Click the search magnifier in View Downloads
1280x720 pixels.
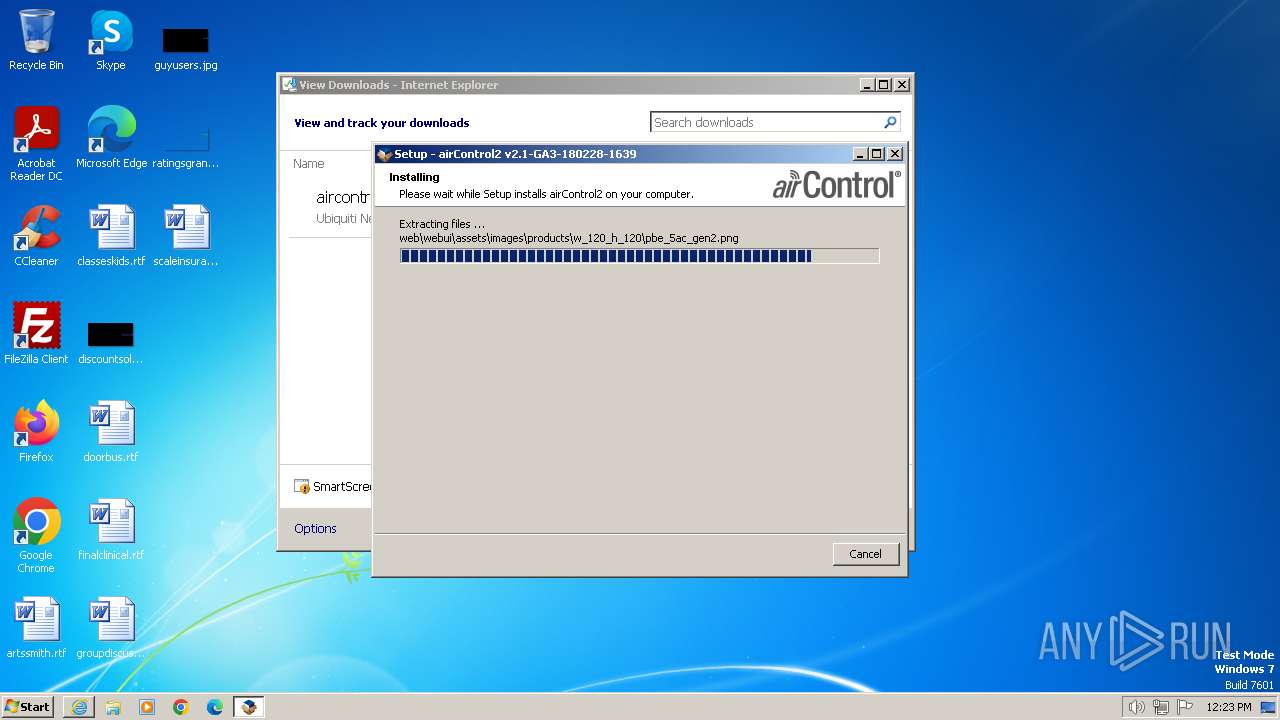(890, 122)
